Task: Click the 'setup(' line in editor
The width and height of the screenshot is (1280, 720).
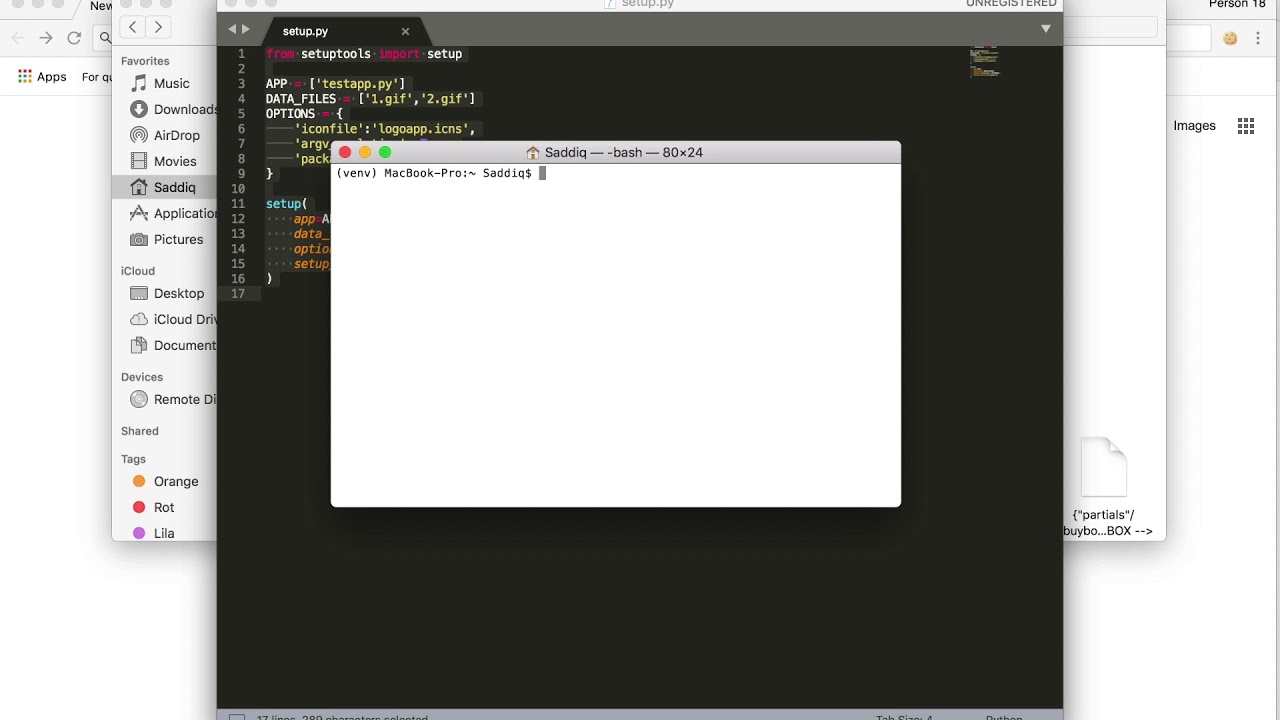Action: point(287,204)
